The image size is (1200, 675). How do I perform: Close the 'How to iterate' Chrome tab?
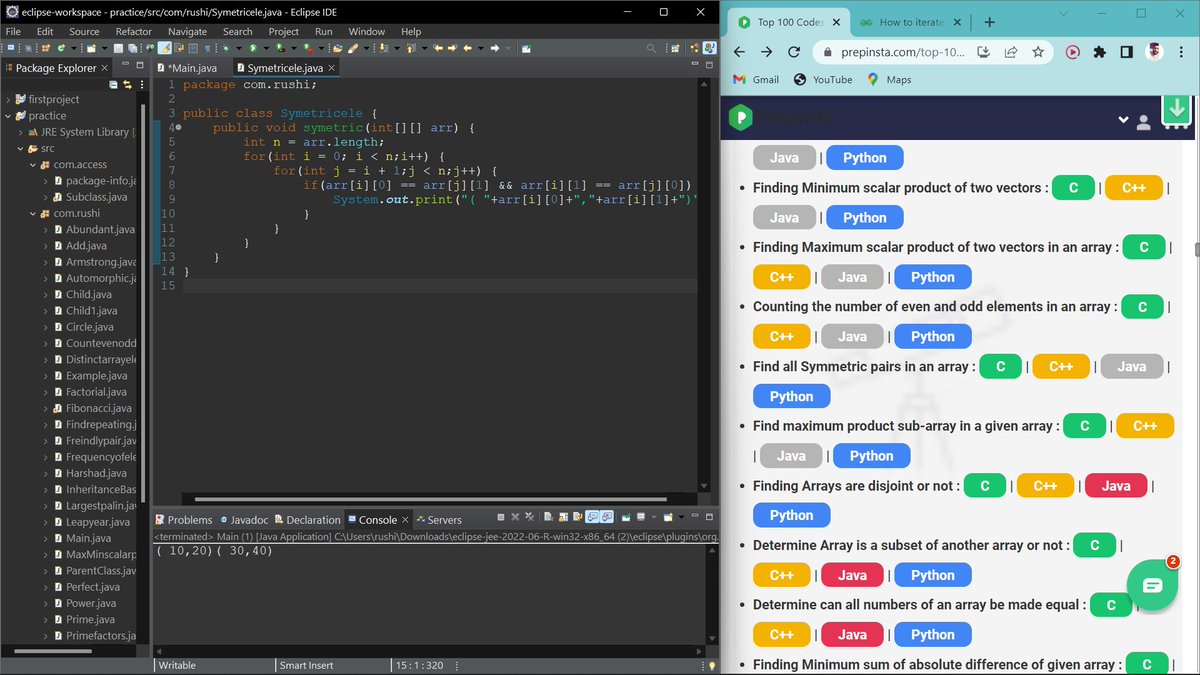click(x=956, y=22)
